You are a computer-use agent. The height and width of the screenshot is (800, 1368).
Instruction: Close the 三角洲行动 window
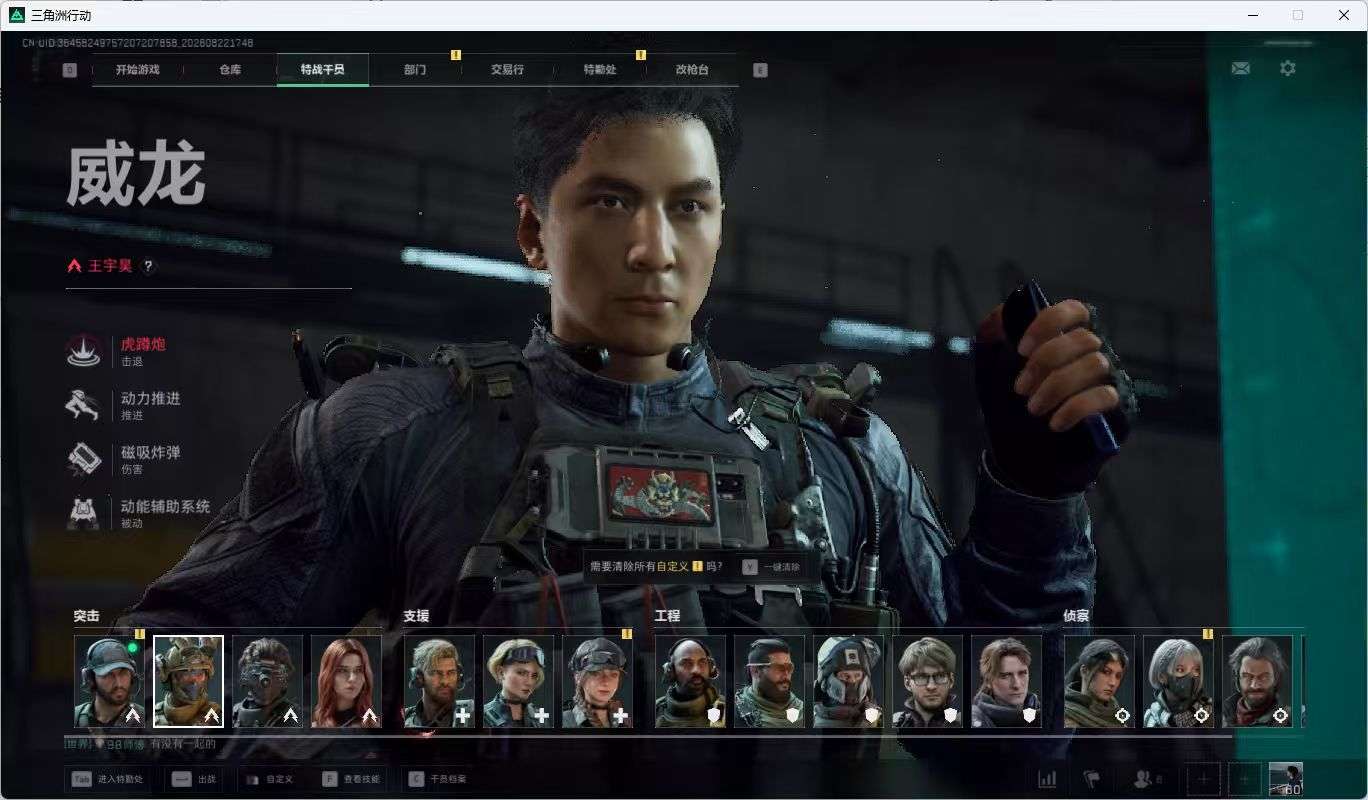pos(1343,15)
